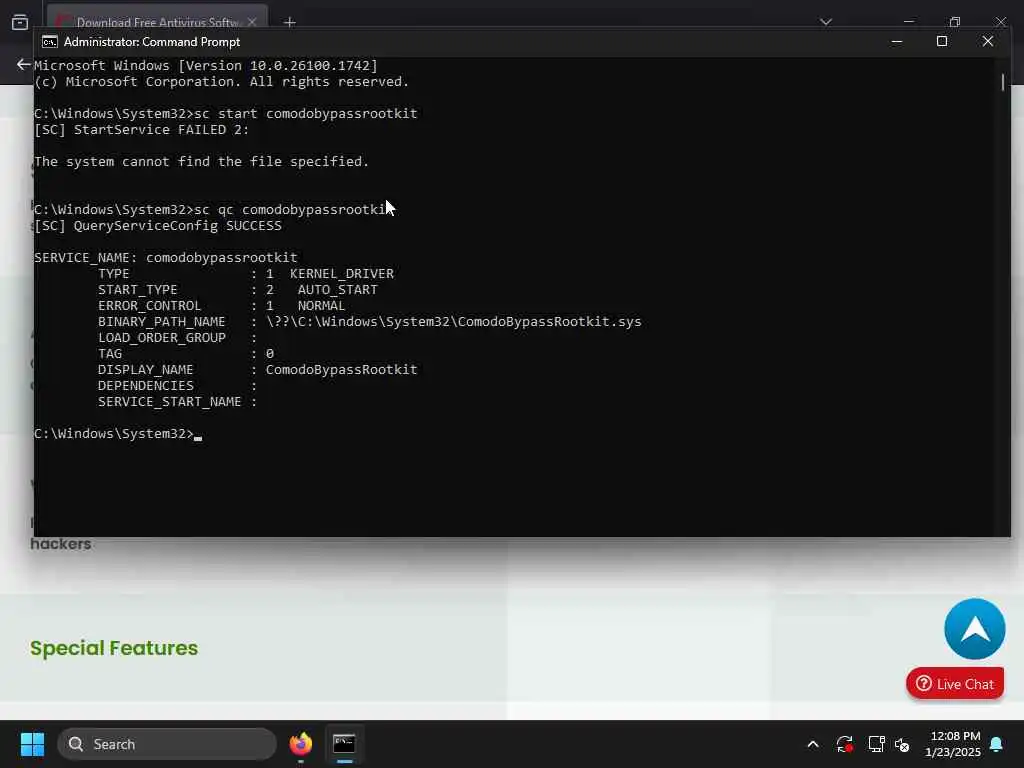Viewport: 1024px width, 768px height.
Task: Click the LOAD_ORDER_GROUP label
Action: click(x=161, y=338)
